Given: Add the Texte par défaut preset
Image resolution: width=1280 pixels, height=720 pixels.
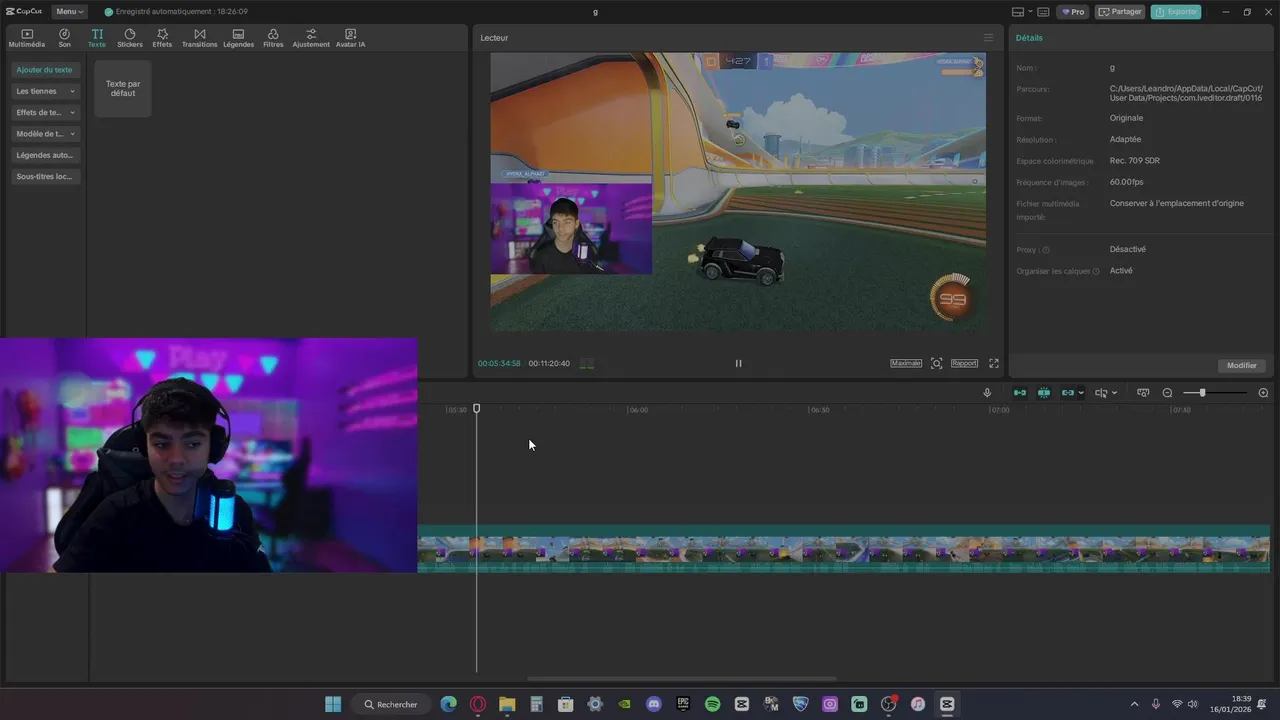Looking at the screenshot, I should (x=123, y=88).
